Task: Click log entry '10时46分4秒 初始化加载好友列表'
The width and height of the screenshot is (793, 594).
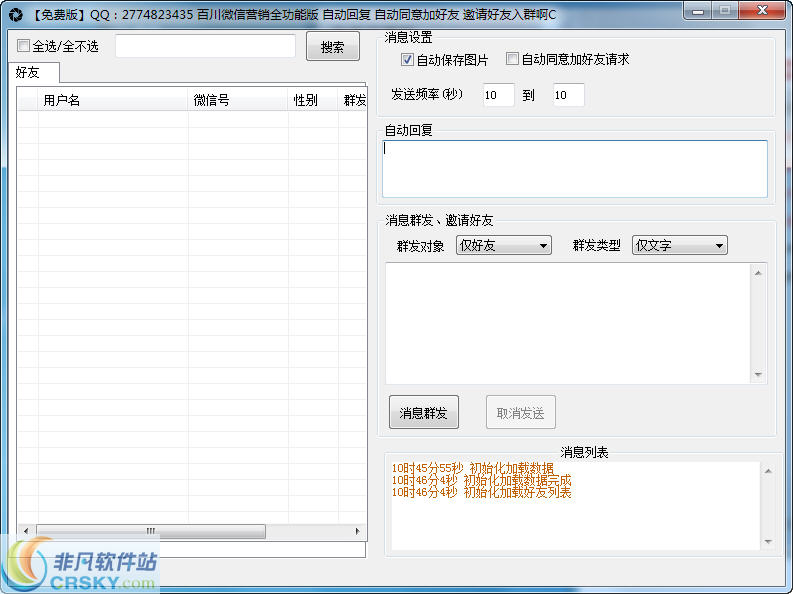Action: [481, 492]
